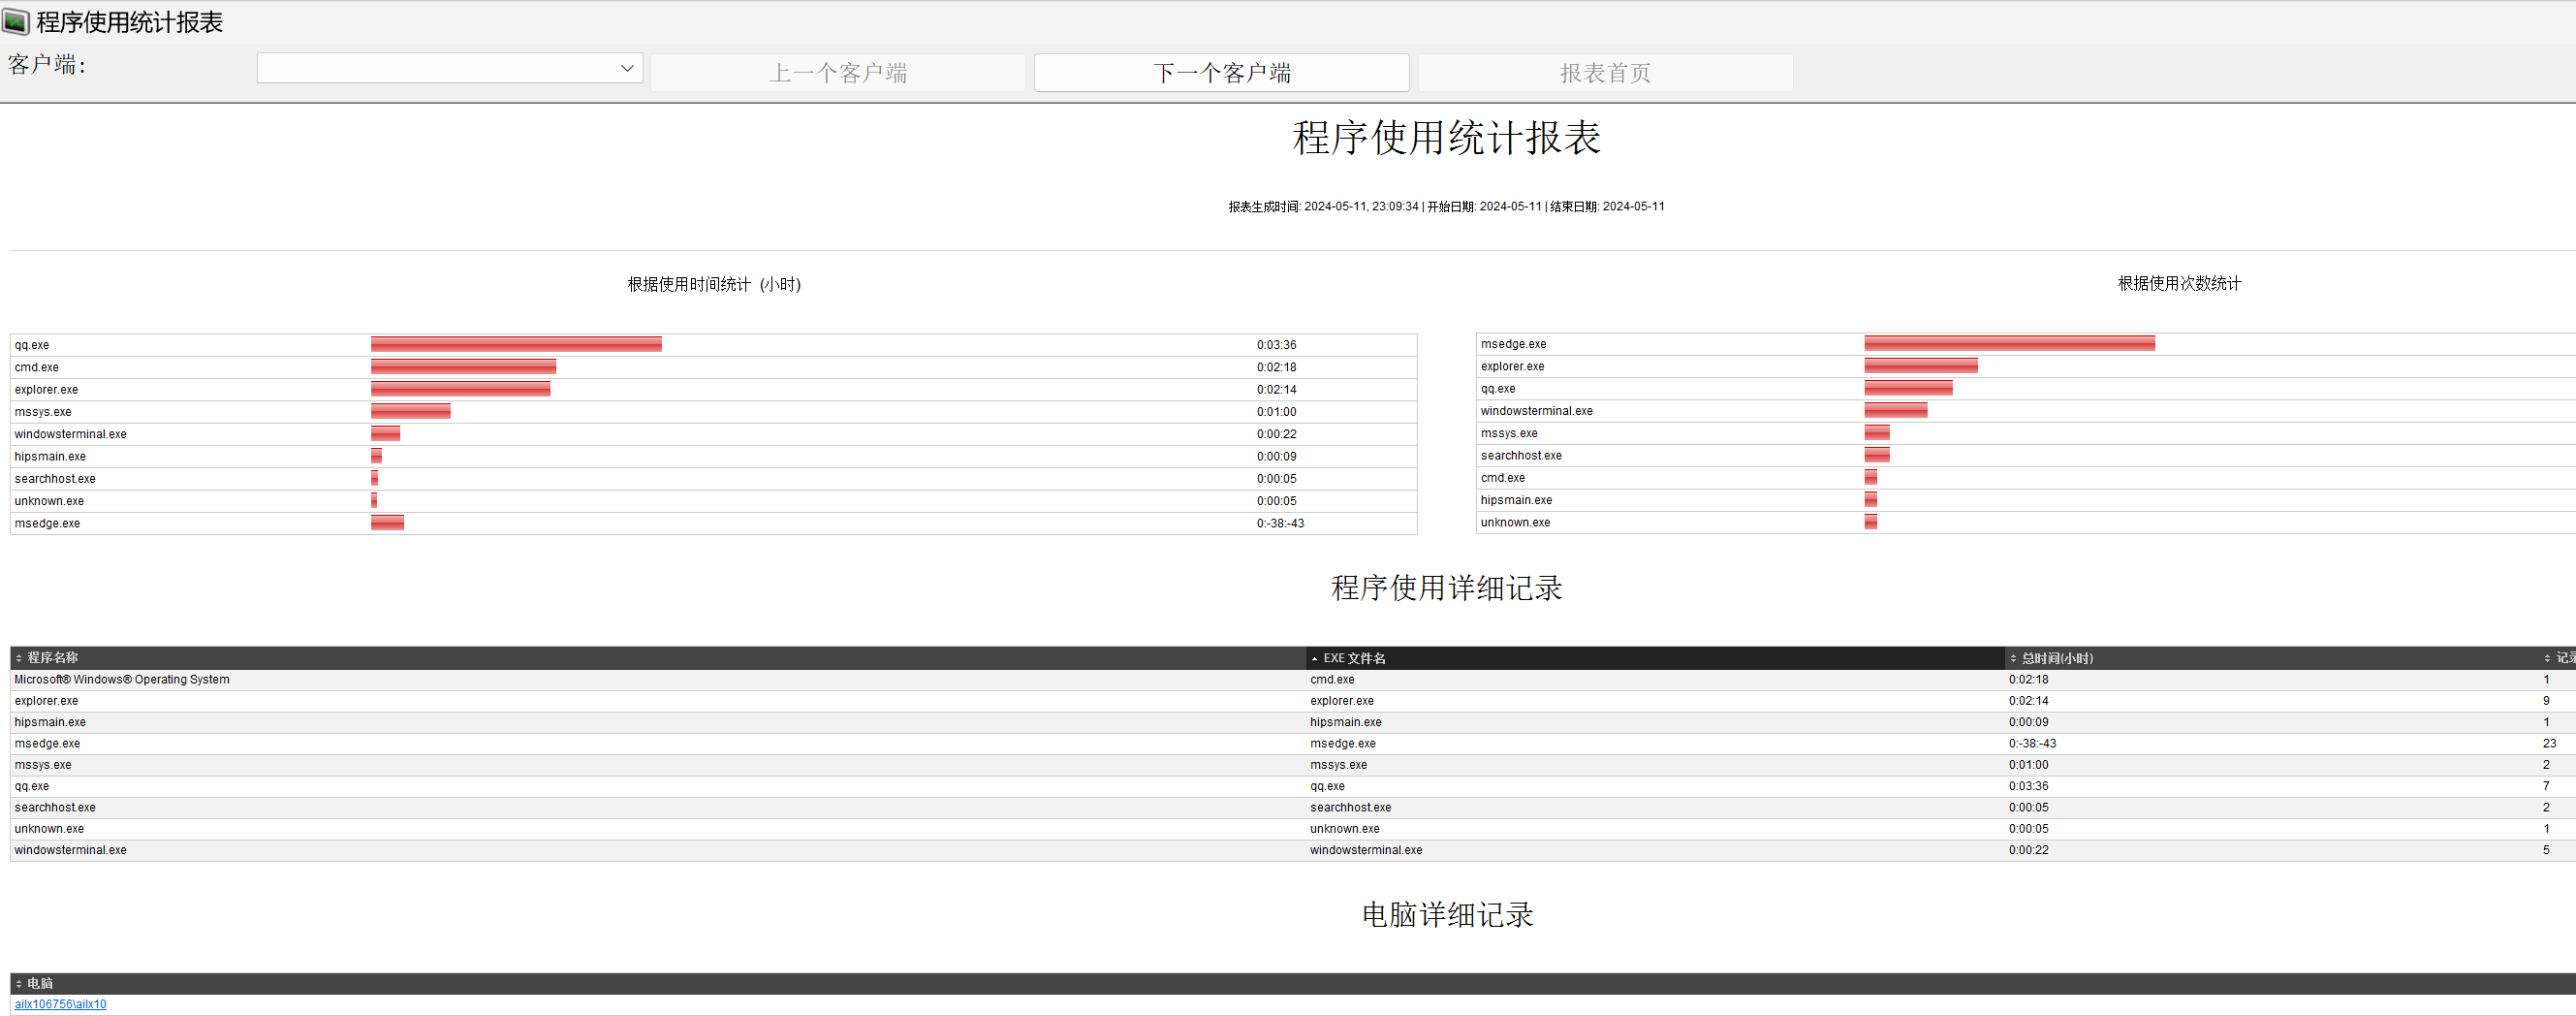Click mssys.exe label in time chart
The image size is (2576, 1016).
tap(43, 412)
